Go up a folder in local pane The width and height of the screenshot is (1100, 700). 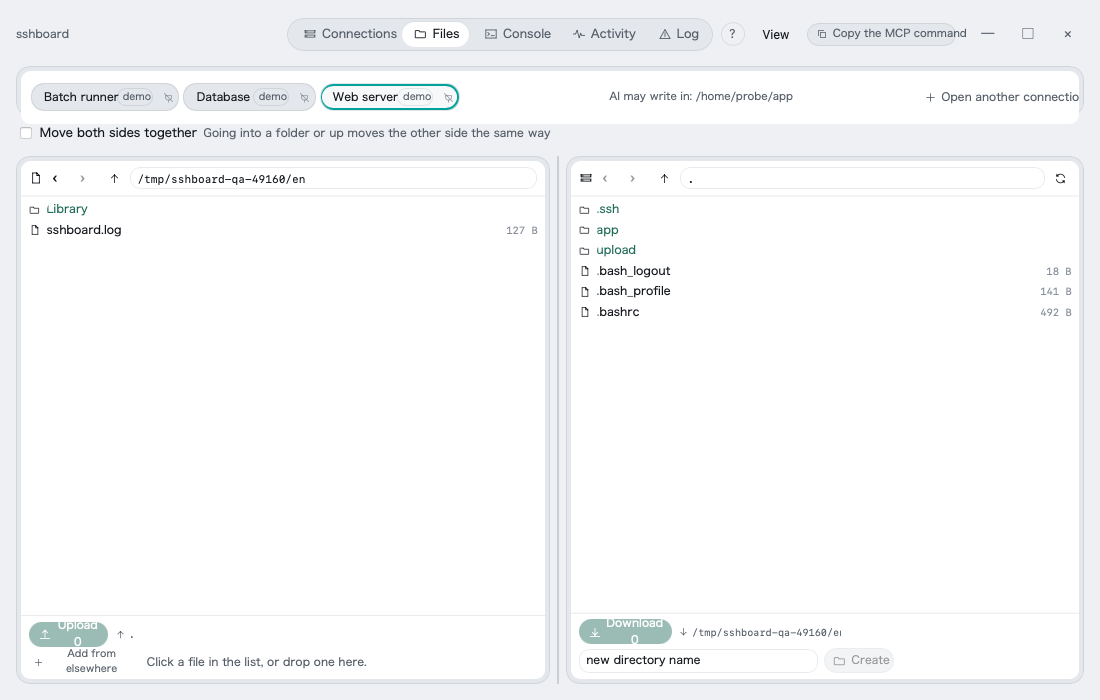tap(114, 178)
